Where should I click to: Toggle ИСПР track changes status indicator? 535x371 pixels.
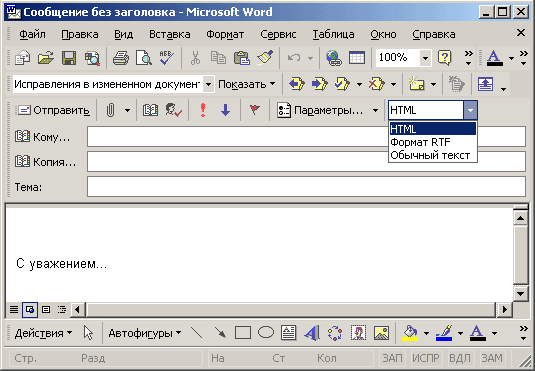[x=426, y=358]
